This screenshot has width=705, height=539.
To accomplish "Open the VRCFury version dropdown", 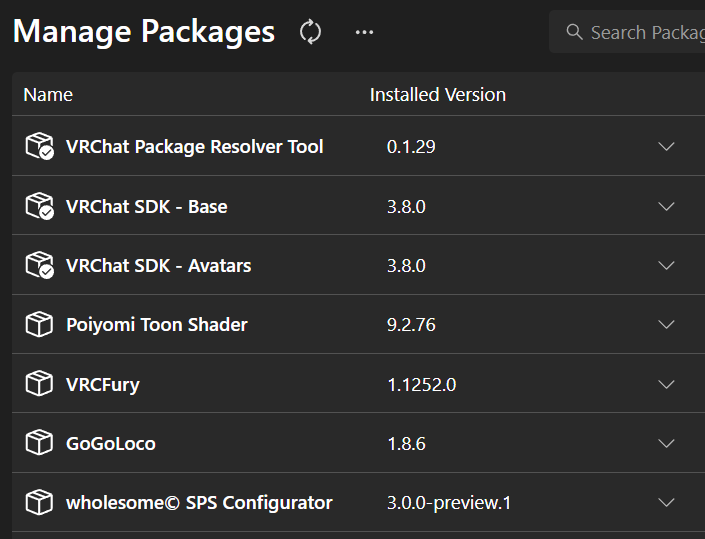I will tap(667, 384).
